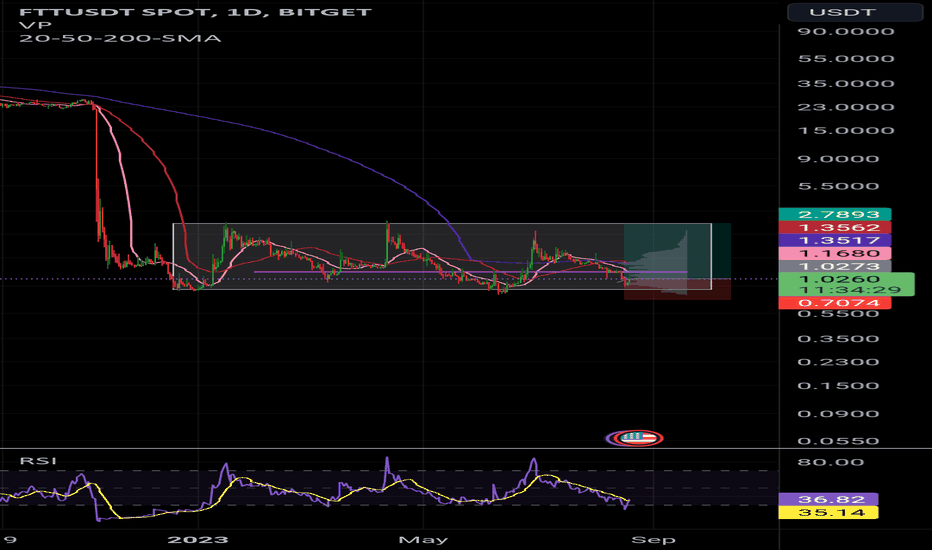The image size is (932, 550).
Task: Click the 1.3562 red SMA price label
Action: (835, 228)
